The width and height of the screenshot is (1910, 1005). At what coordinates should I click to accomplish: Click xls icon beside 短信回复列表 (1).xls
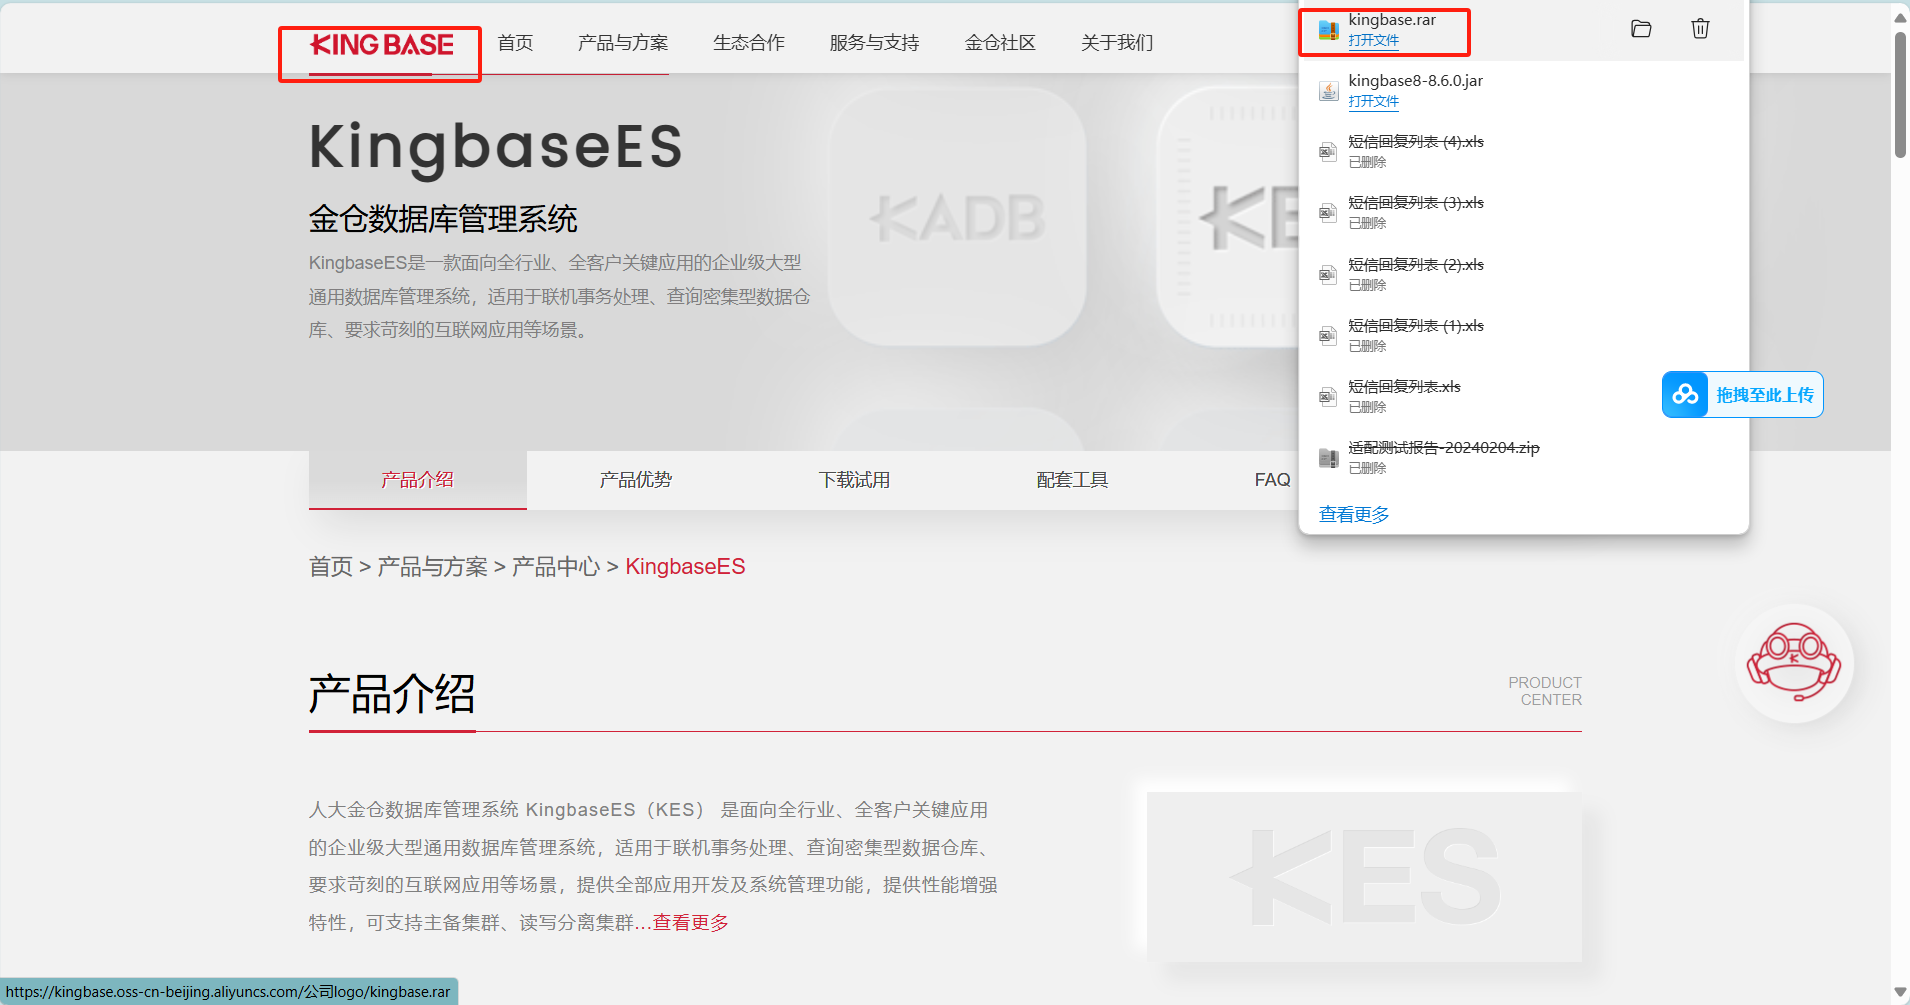point(1328,336)
